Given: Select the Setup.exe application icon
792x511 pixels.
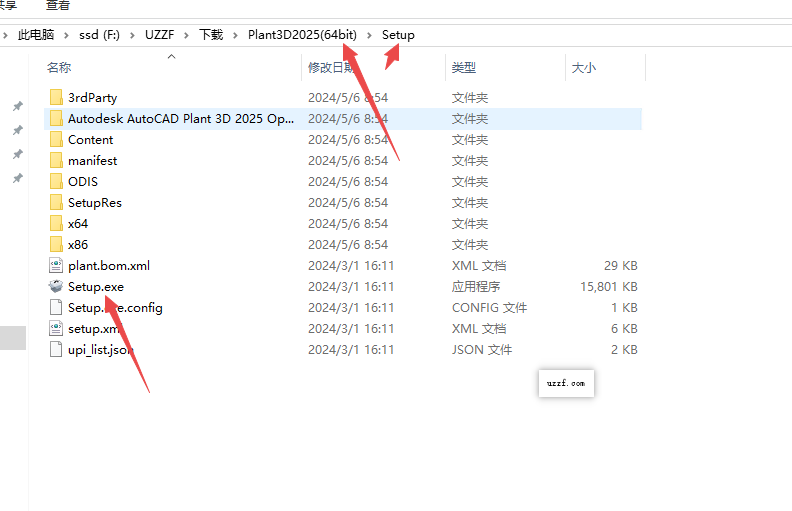Looking at the screenshot, I should (x=56, y=286).
